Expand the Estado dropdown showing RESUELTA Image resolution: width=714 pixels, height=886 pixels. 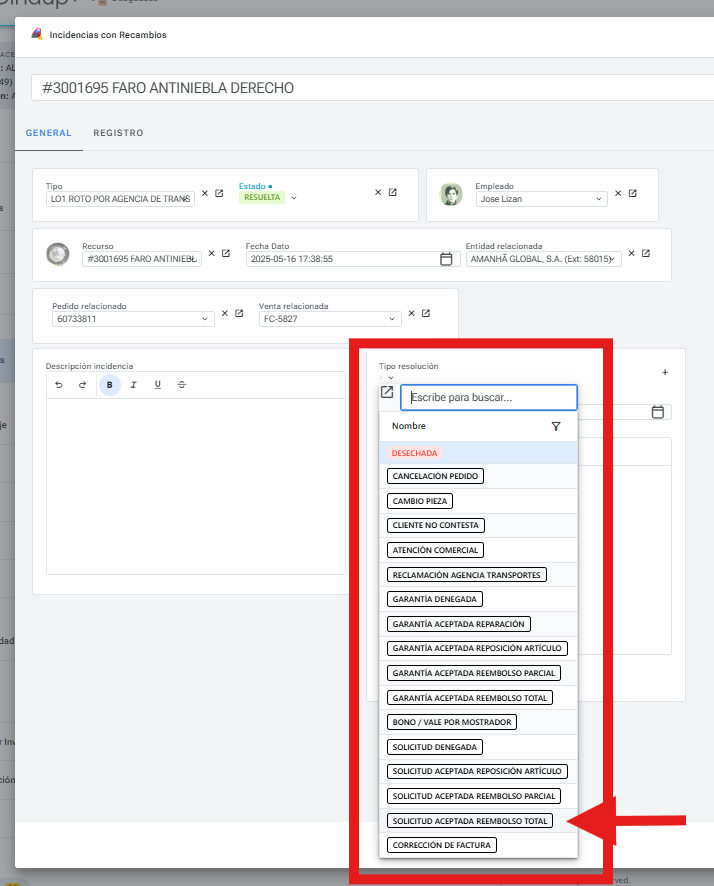294,198
